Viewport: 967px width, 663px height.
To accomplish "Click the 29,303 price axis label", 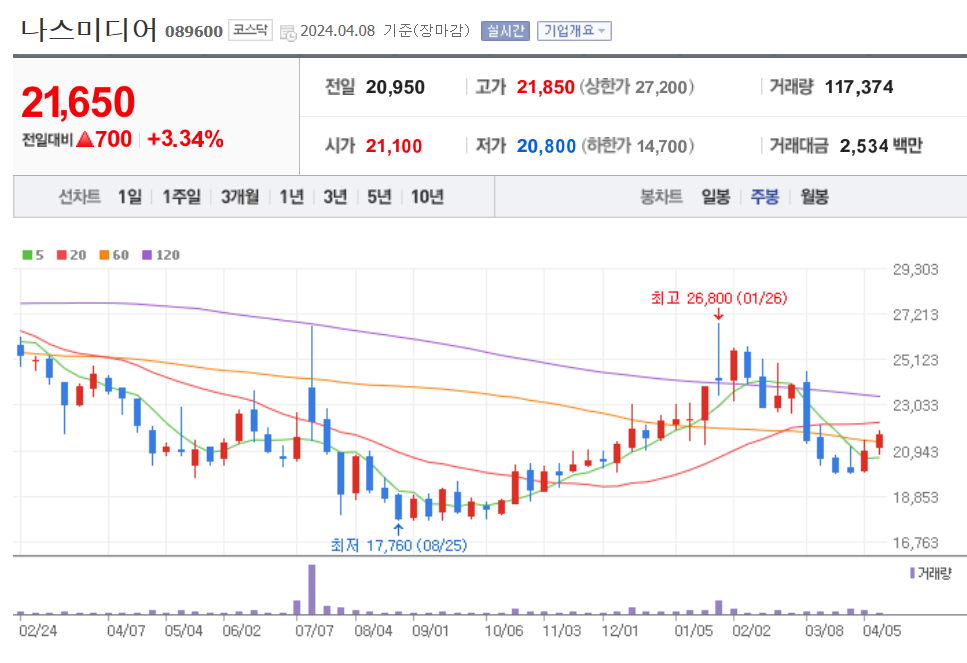I will tap(915, 270).
